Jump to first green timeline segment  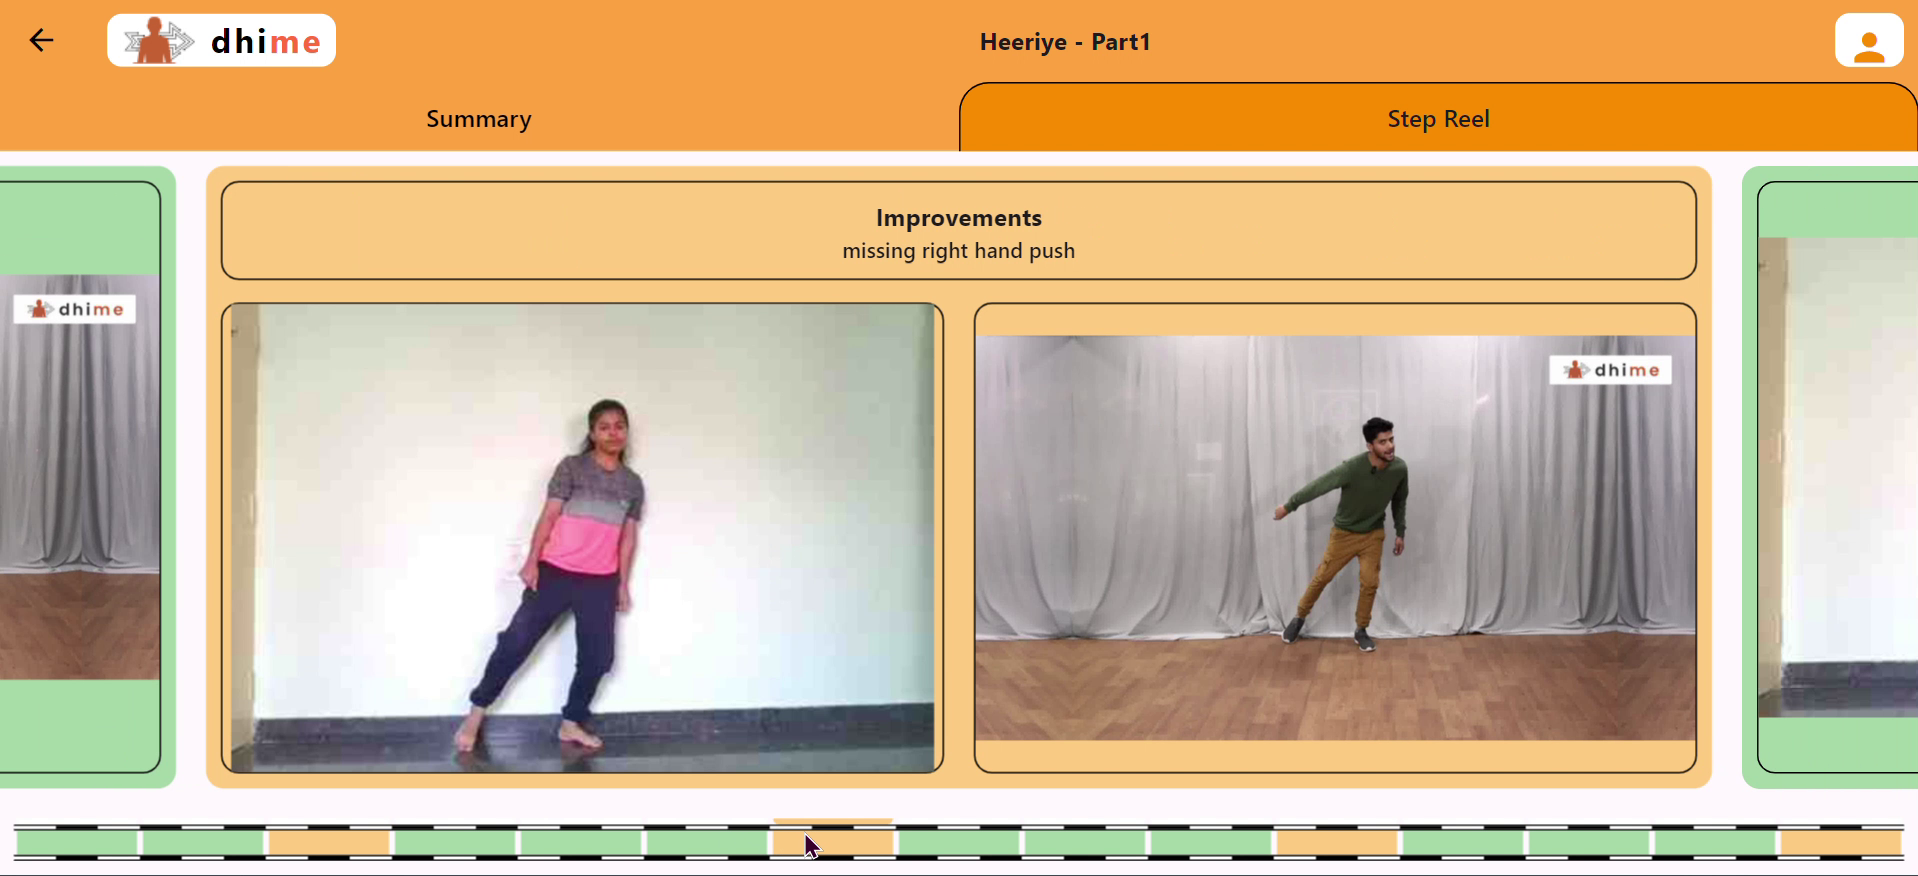point(76,842)
